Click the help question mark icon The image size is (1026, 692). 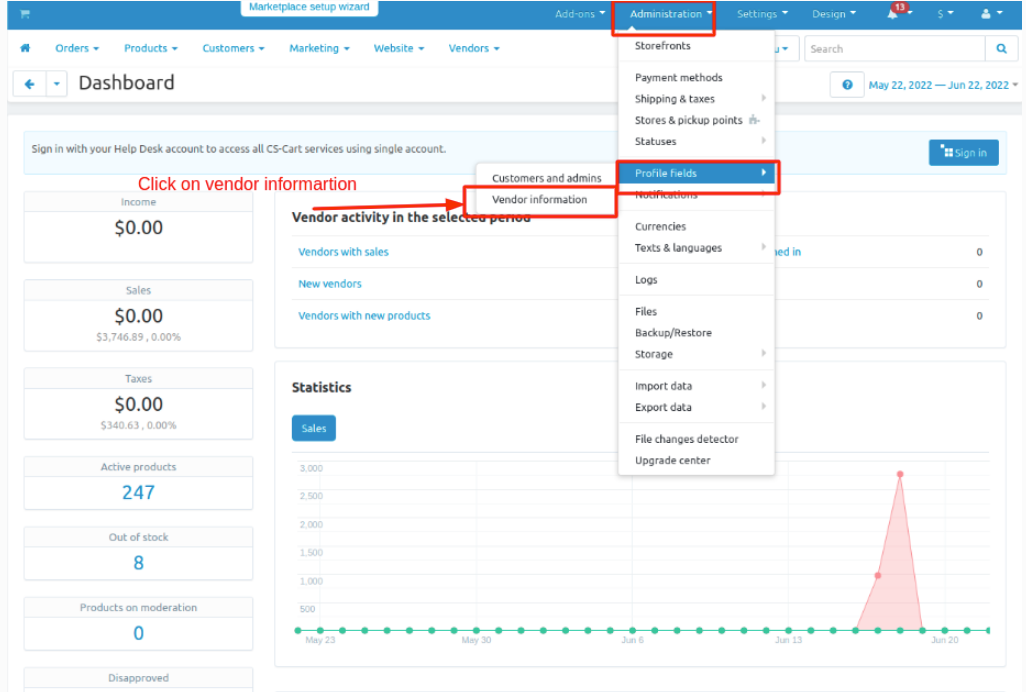pyautogui.click(x=847, y=85)
